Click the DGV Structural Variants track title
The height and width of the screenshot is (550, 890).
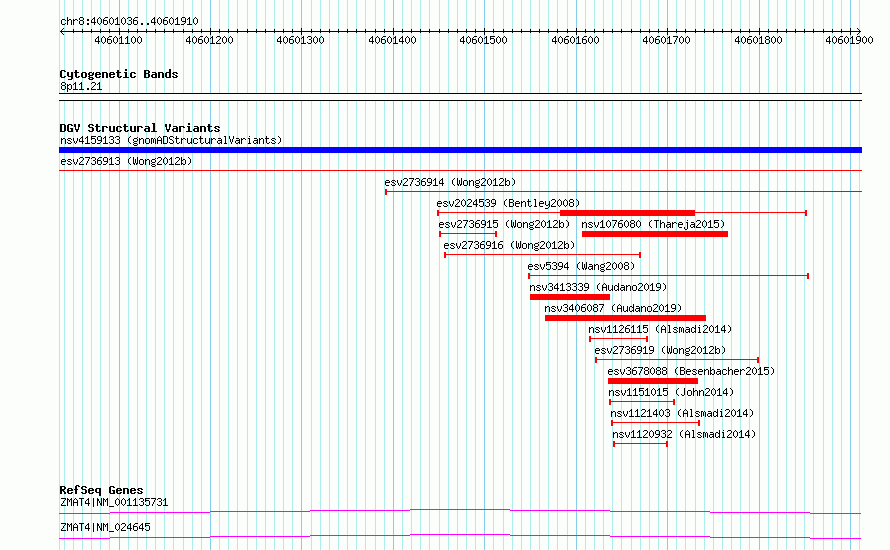pos(140,128)
